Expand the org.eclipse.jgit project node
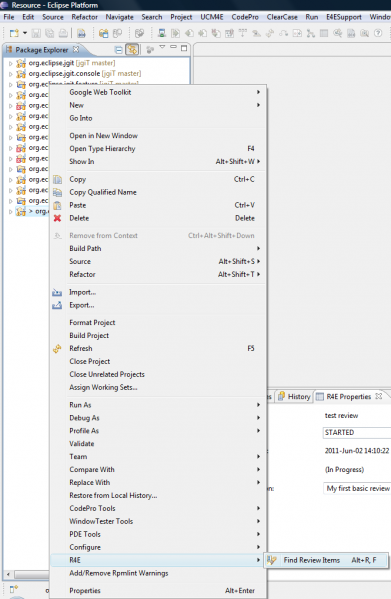The image size is (391, 599). (x=11, y=63)
